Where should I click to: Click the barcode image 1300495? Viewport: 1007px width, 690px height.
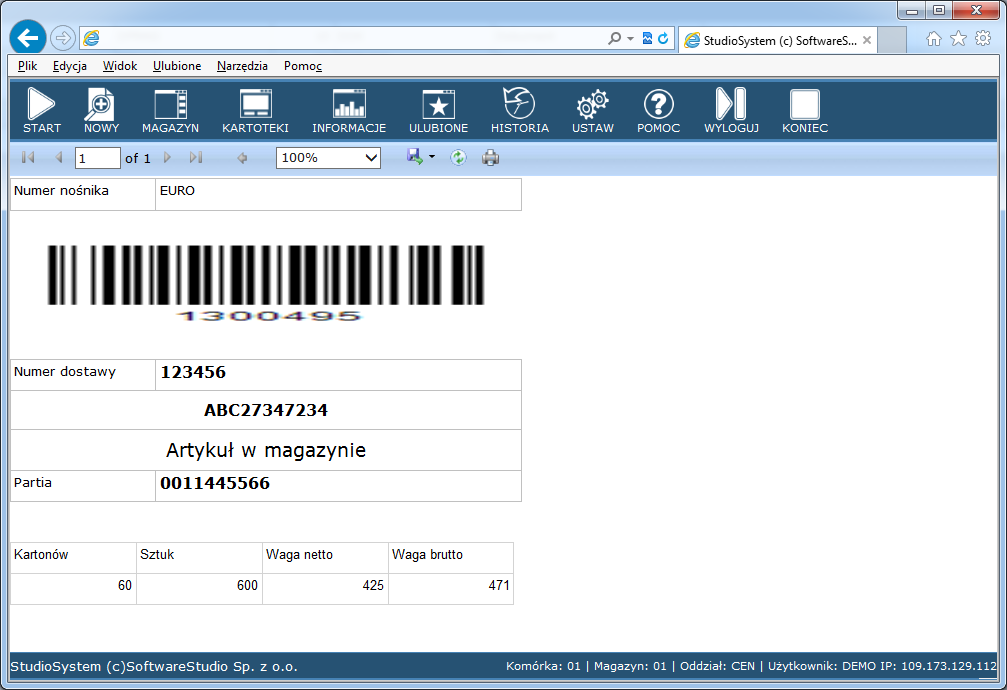pos(266,283)
